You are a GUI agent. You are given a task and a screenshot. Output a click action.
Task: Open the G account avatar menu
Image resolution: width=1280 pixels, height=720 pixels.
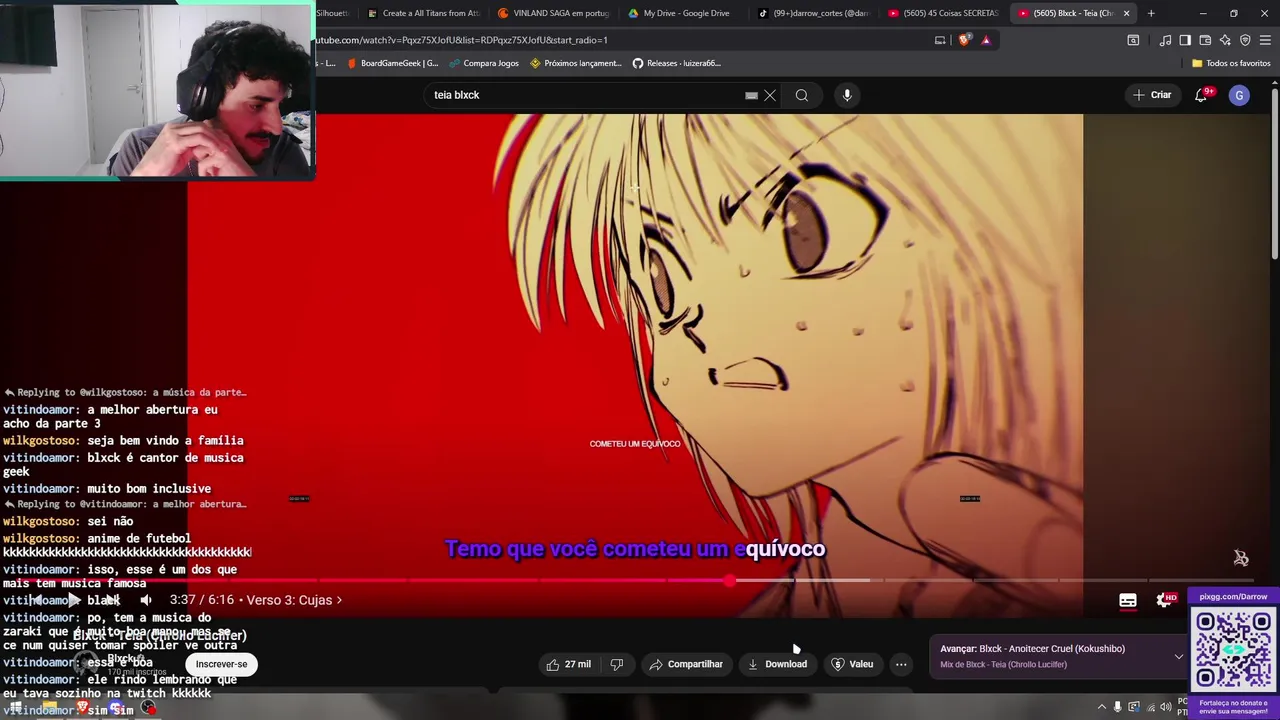click(1239, 95)
